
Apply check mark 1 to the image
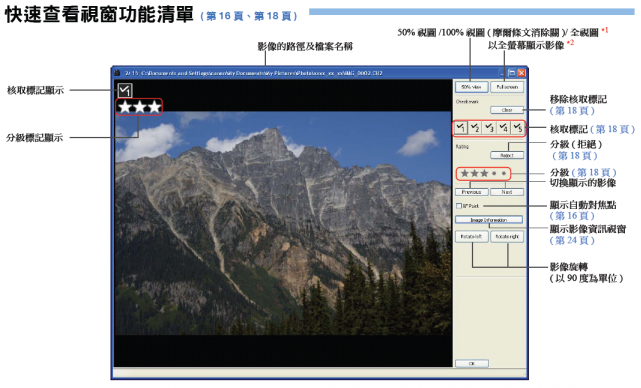(x=461, y=128)
